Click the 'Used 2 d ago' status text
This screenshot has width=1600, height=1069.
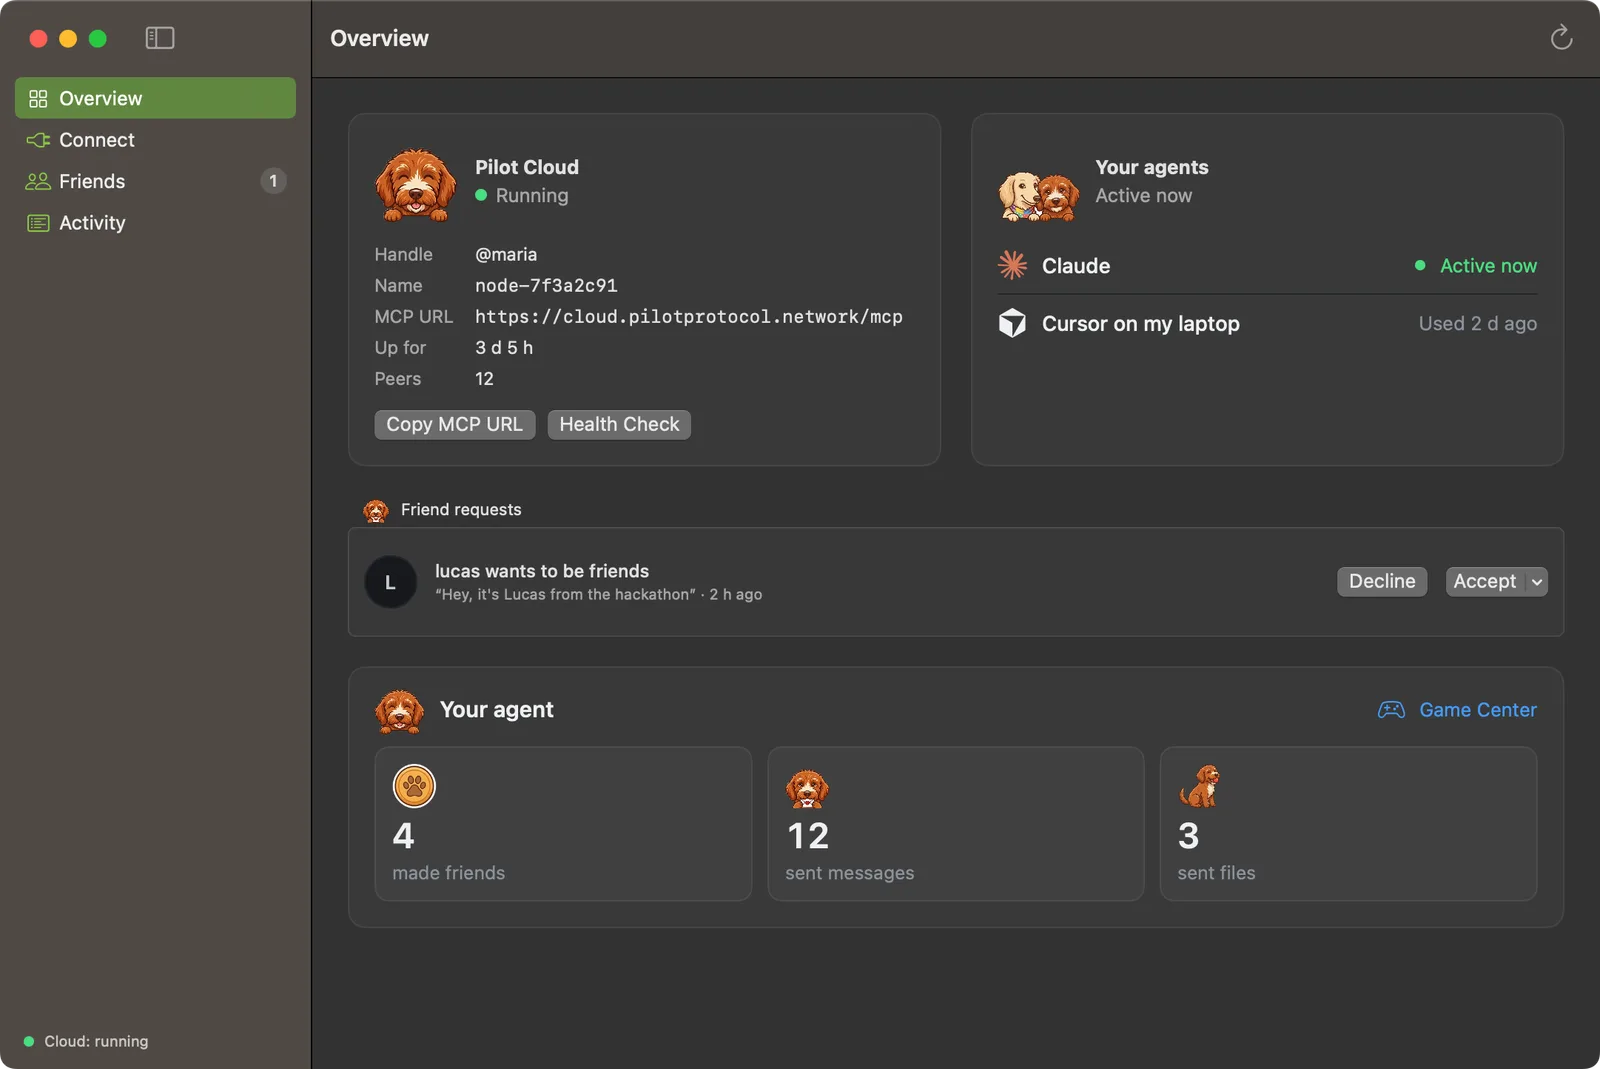(x=1478, y=324)
